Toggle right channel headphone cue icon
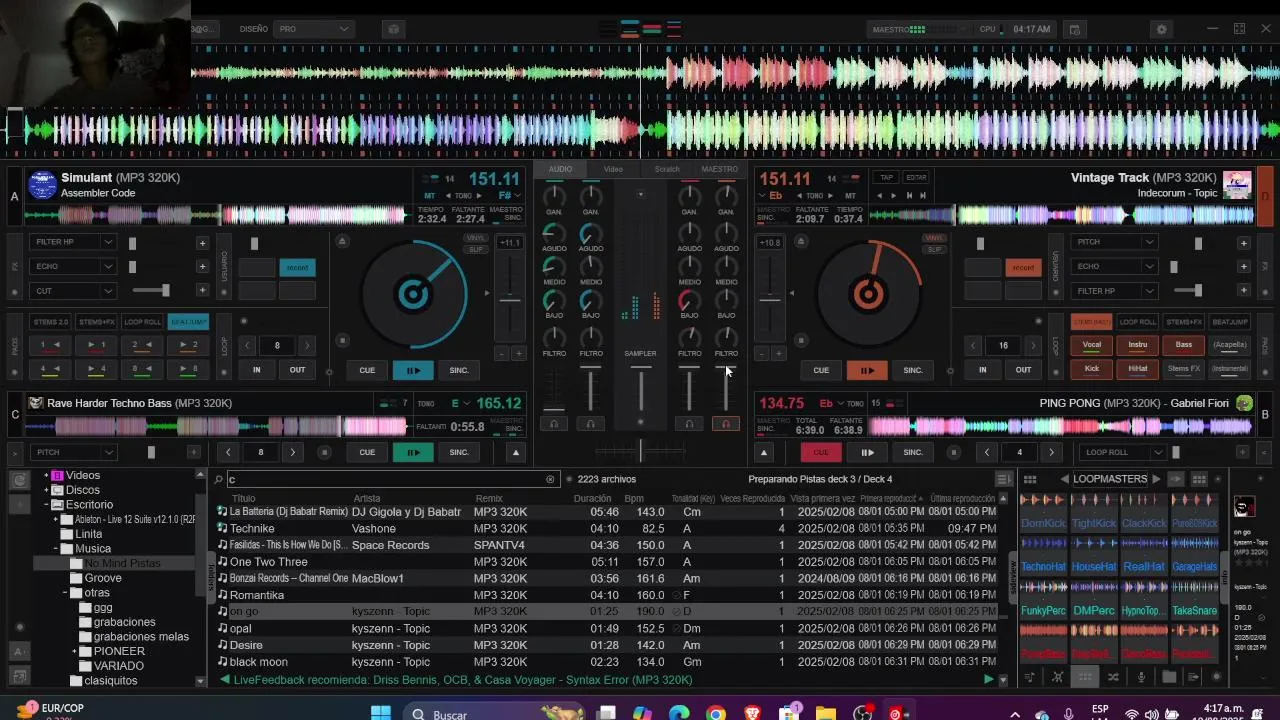 click(726, 424)
